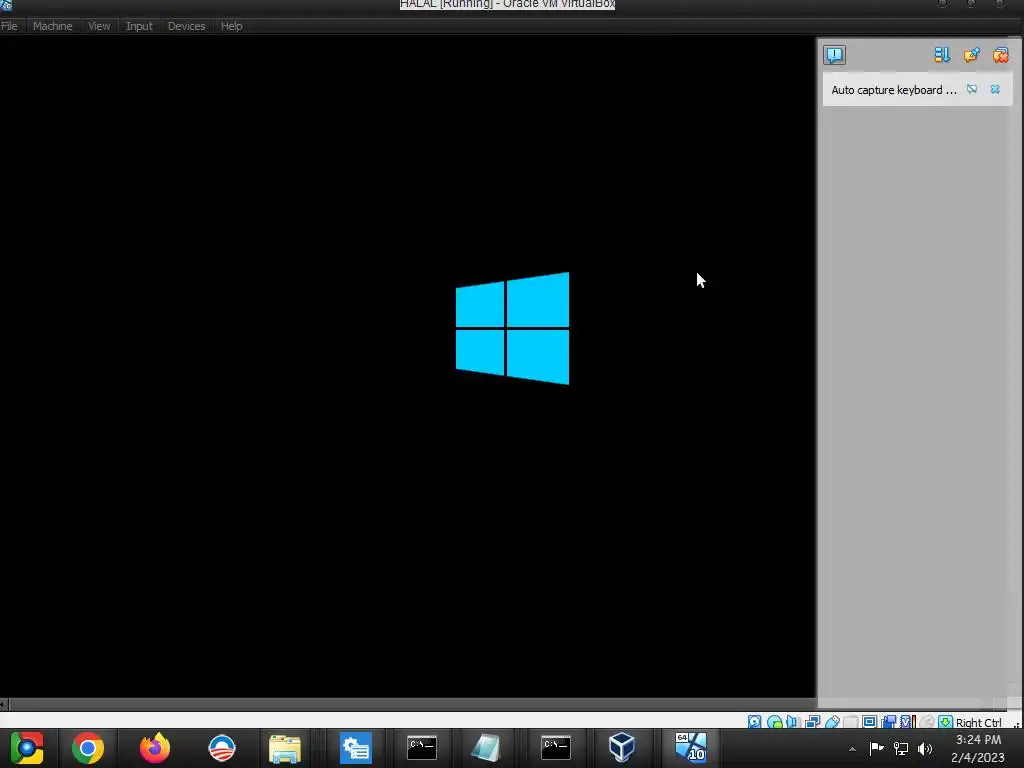This screenshot has height=768, width=1024.
Task: Click the greyed mouse integration status icon
Action: click(x=927, y=722)
